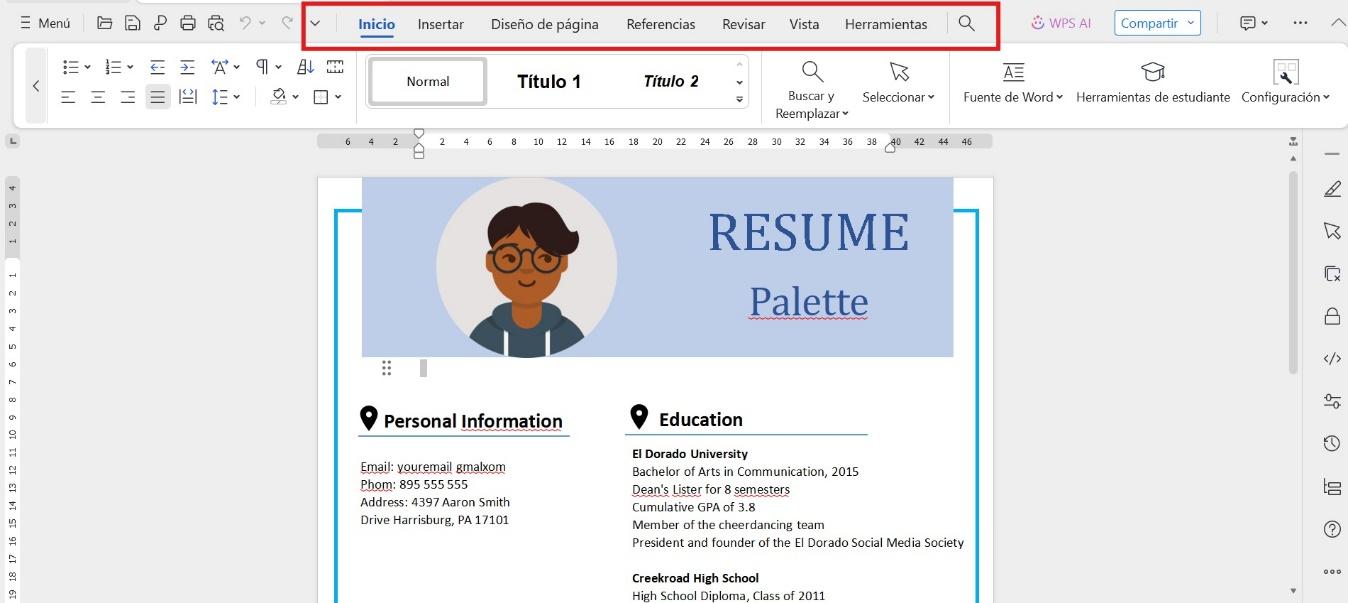
Task: Open the search tool in the ribbon
Action: pyautogui.click(x=965, y=23)
